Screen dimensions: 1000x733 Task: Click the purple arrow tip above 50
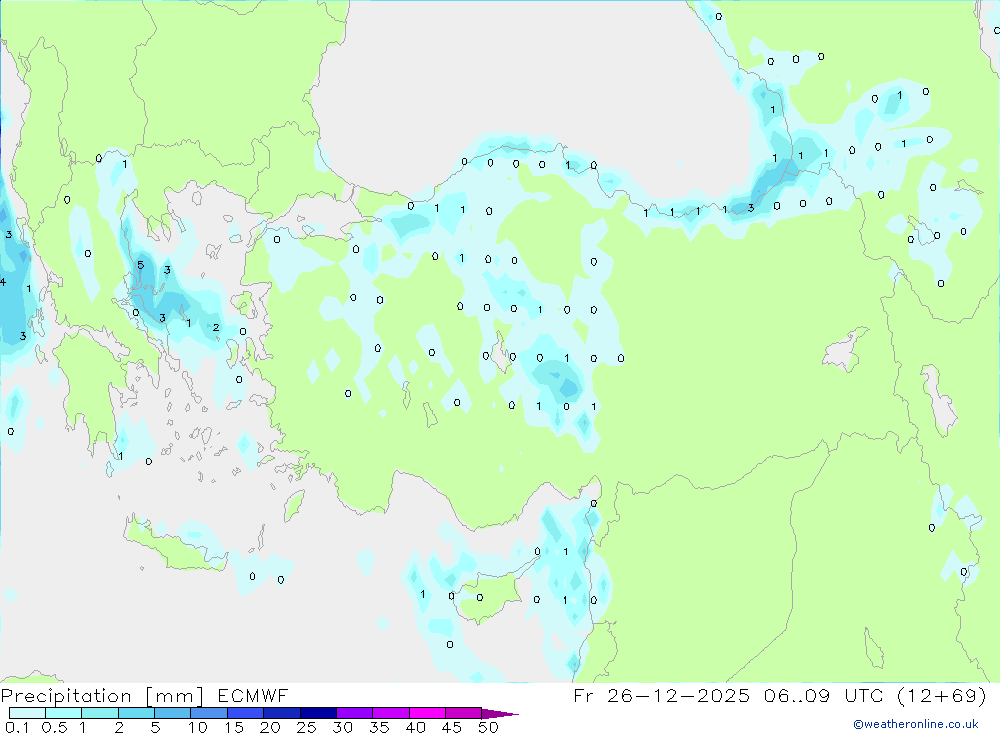[x=500, y=714]
